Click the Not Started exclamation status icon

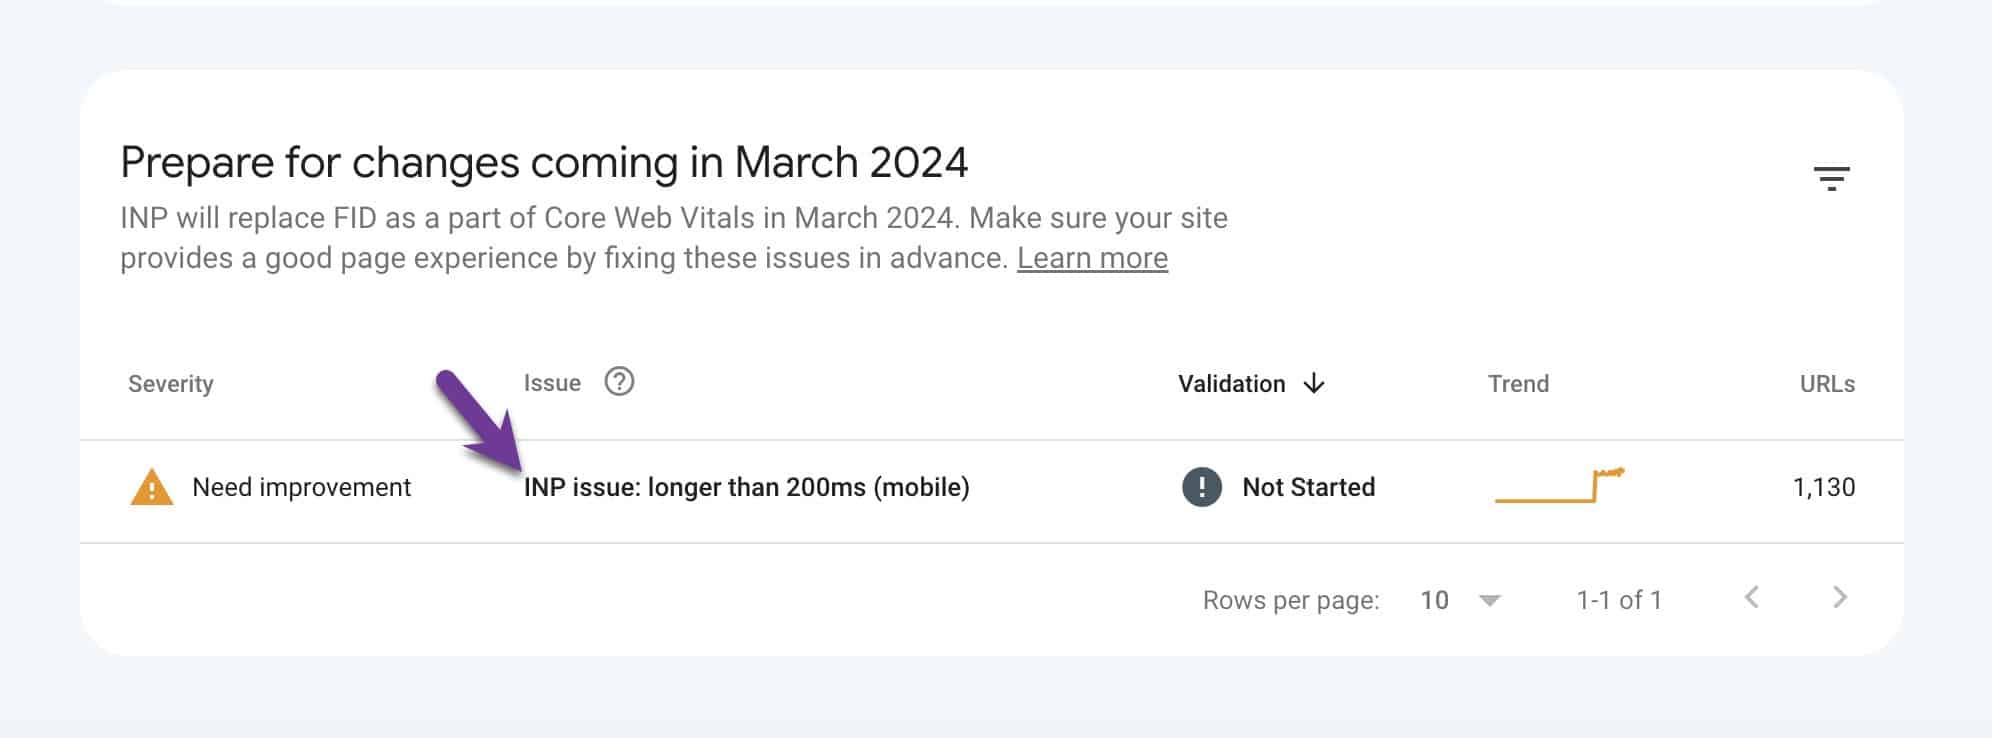tap(1201, 487)
